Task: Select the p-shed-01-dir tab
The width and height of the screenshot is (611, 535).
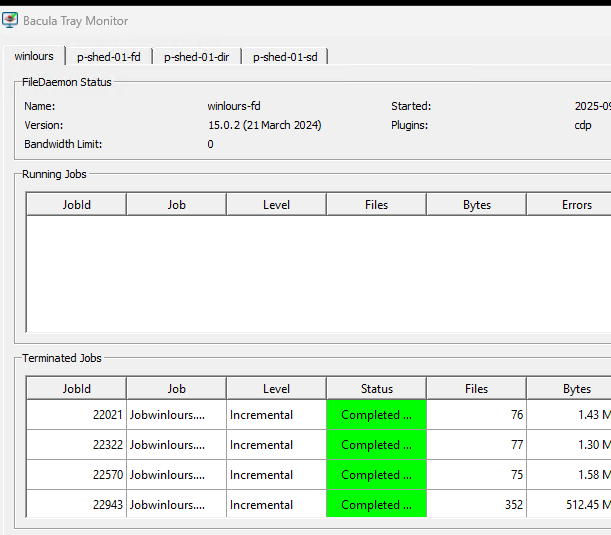Action: point(196,57)
